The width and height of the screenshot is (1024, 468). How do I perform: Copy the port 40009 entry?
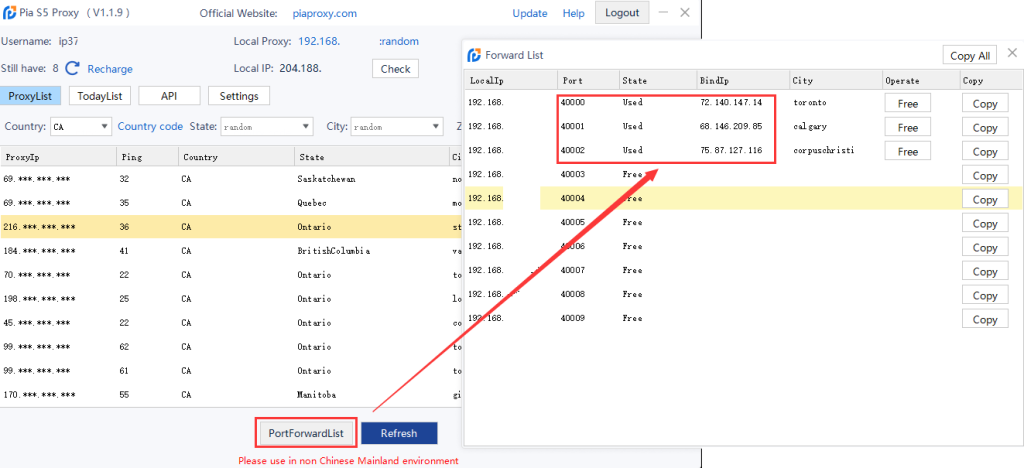(x=985, y=319)
